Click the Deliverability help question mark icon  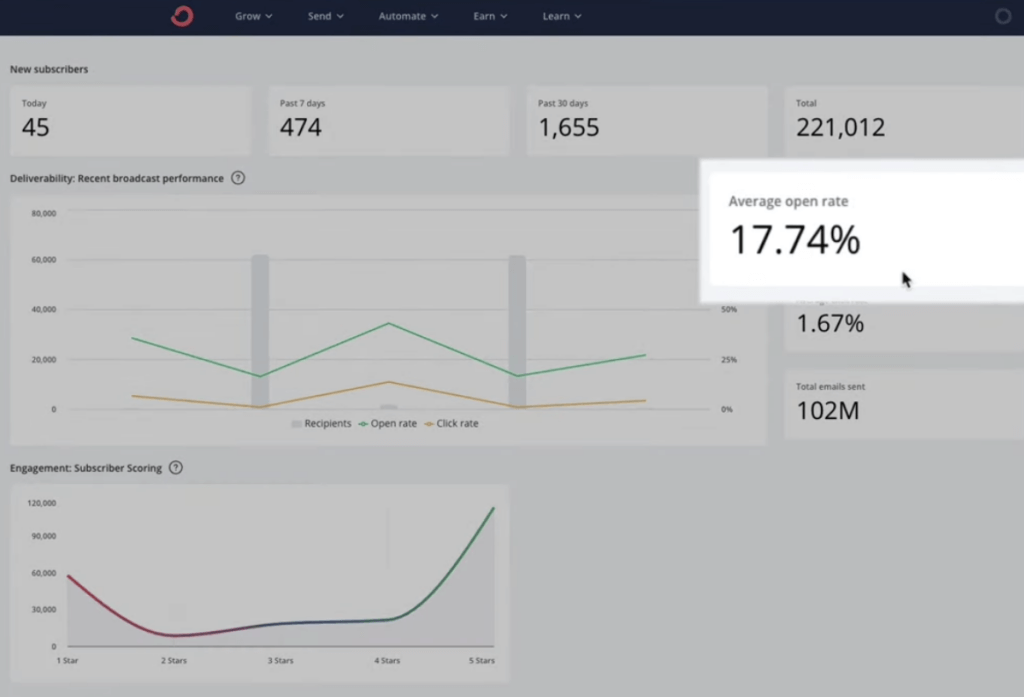coord(238,178)
